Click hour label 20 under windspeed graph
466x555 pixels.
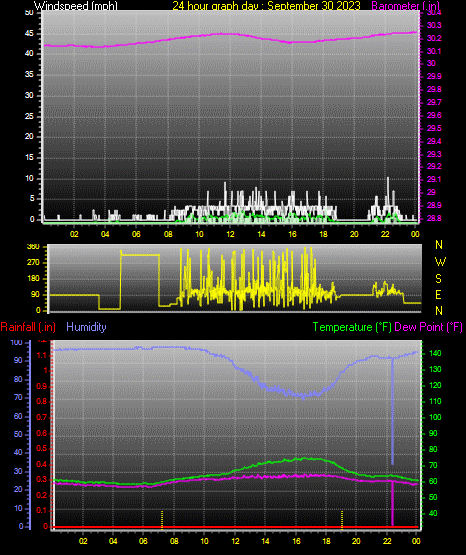click(x=354, y=234)
